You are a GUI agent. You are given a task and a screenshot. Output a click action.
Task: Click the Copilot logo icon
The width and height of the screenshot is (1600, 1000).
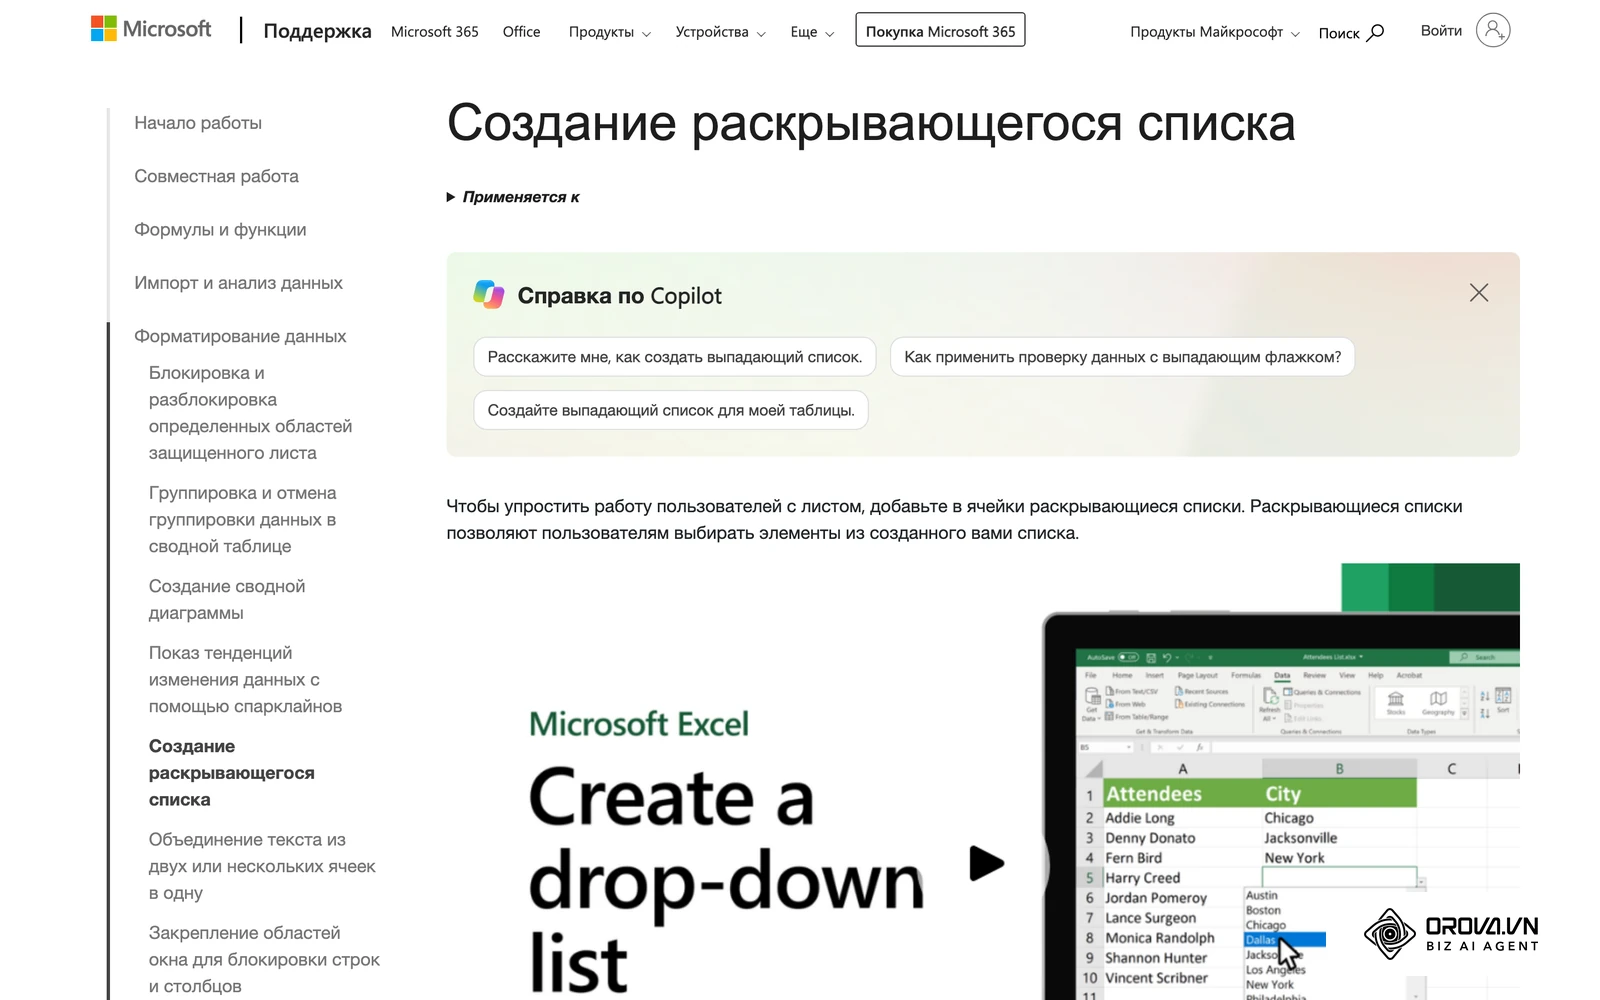tap(489, 294)
